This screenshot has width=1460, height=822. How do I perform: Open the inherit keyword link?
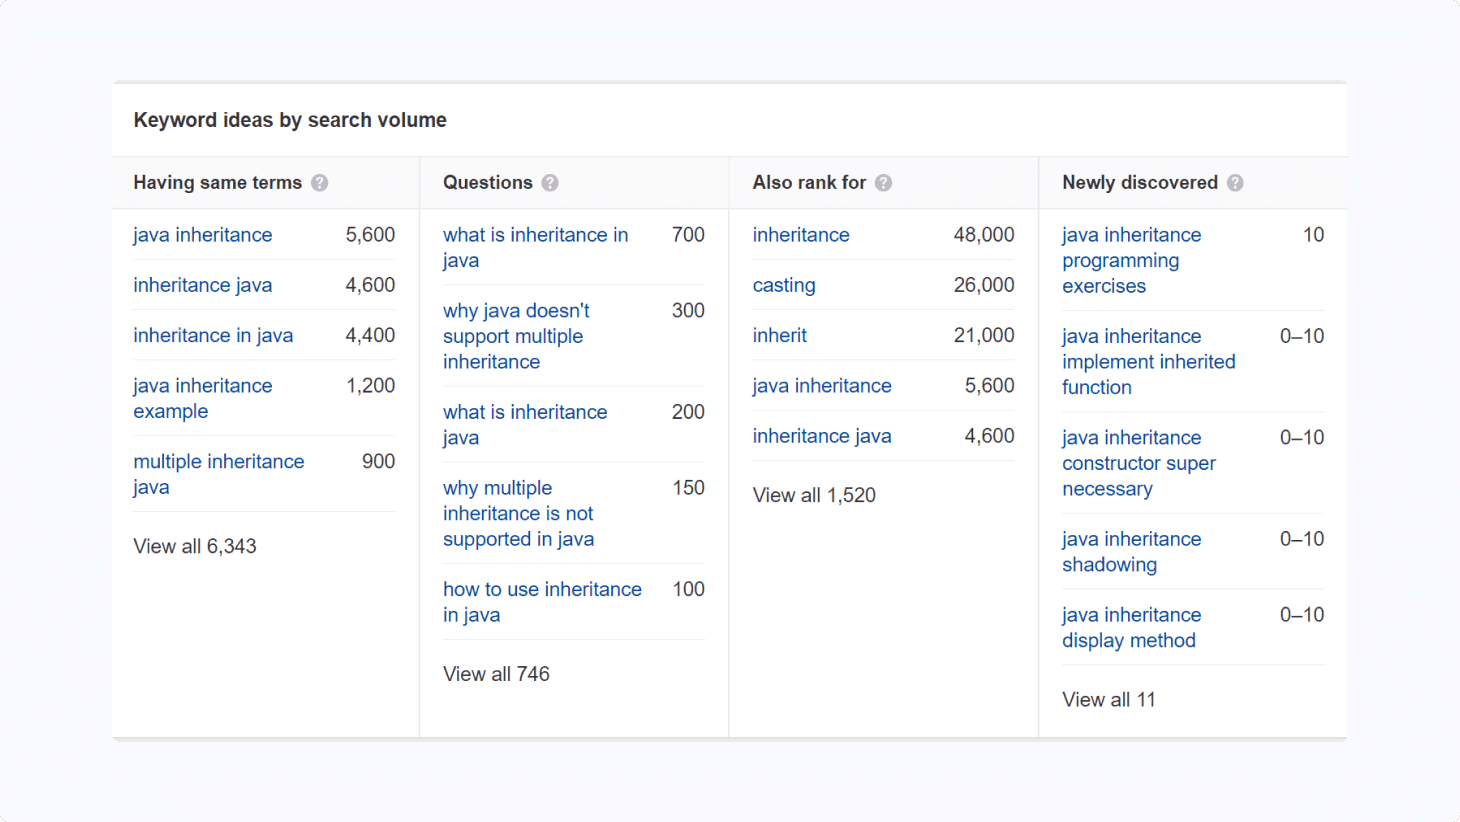coord(780,335)
